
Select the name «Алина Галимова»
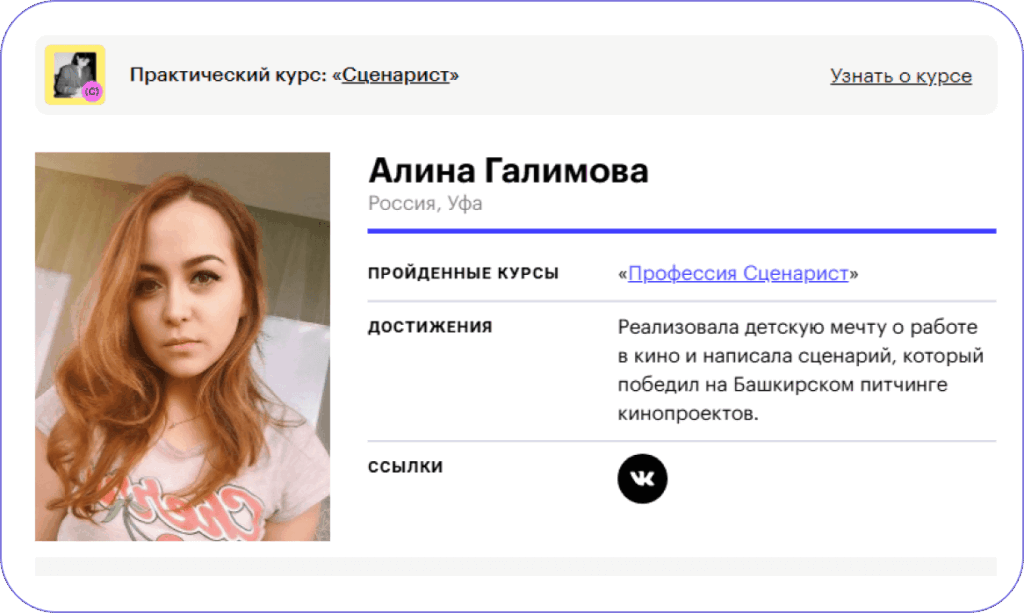click(510, 170)
